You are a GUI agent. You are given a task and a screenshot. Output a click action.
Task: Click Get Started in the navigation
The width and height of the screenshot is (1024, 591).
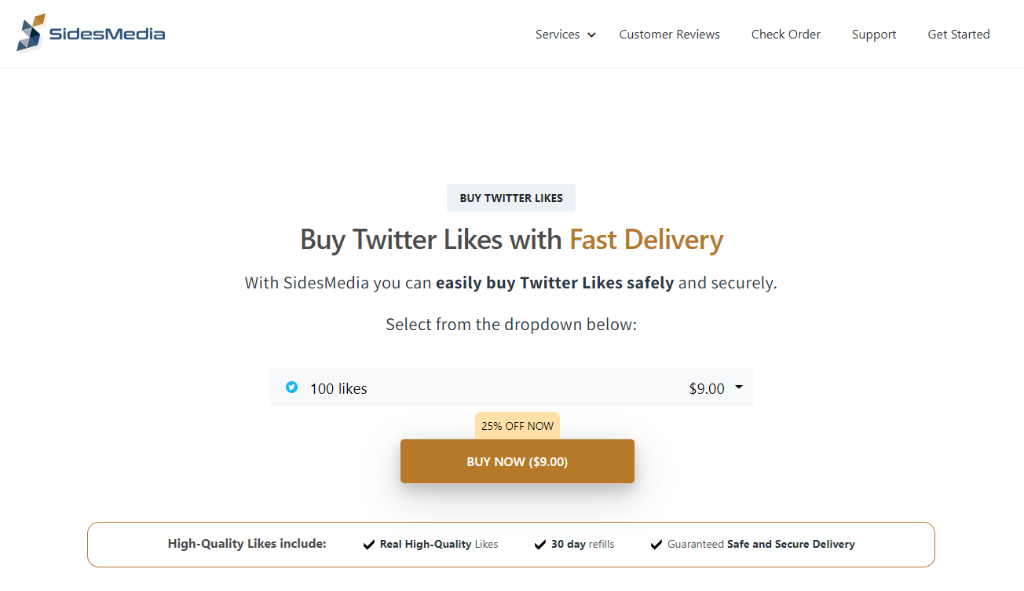959,35
